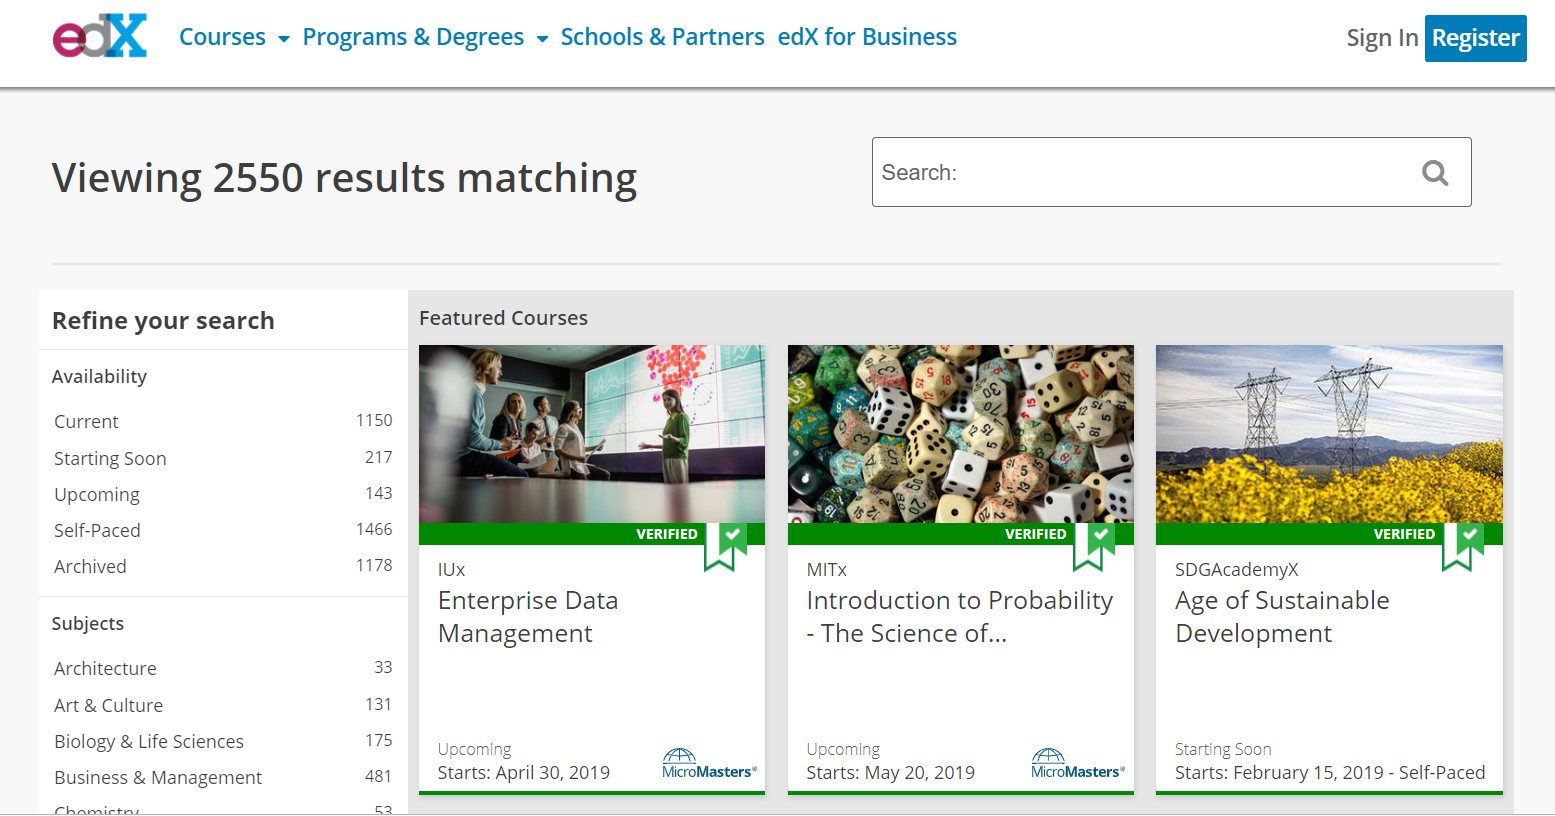Click the IUx provider label
The width and height of the screenshot is (1555, 816).
451,570
